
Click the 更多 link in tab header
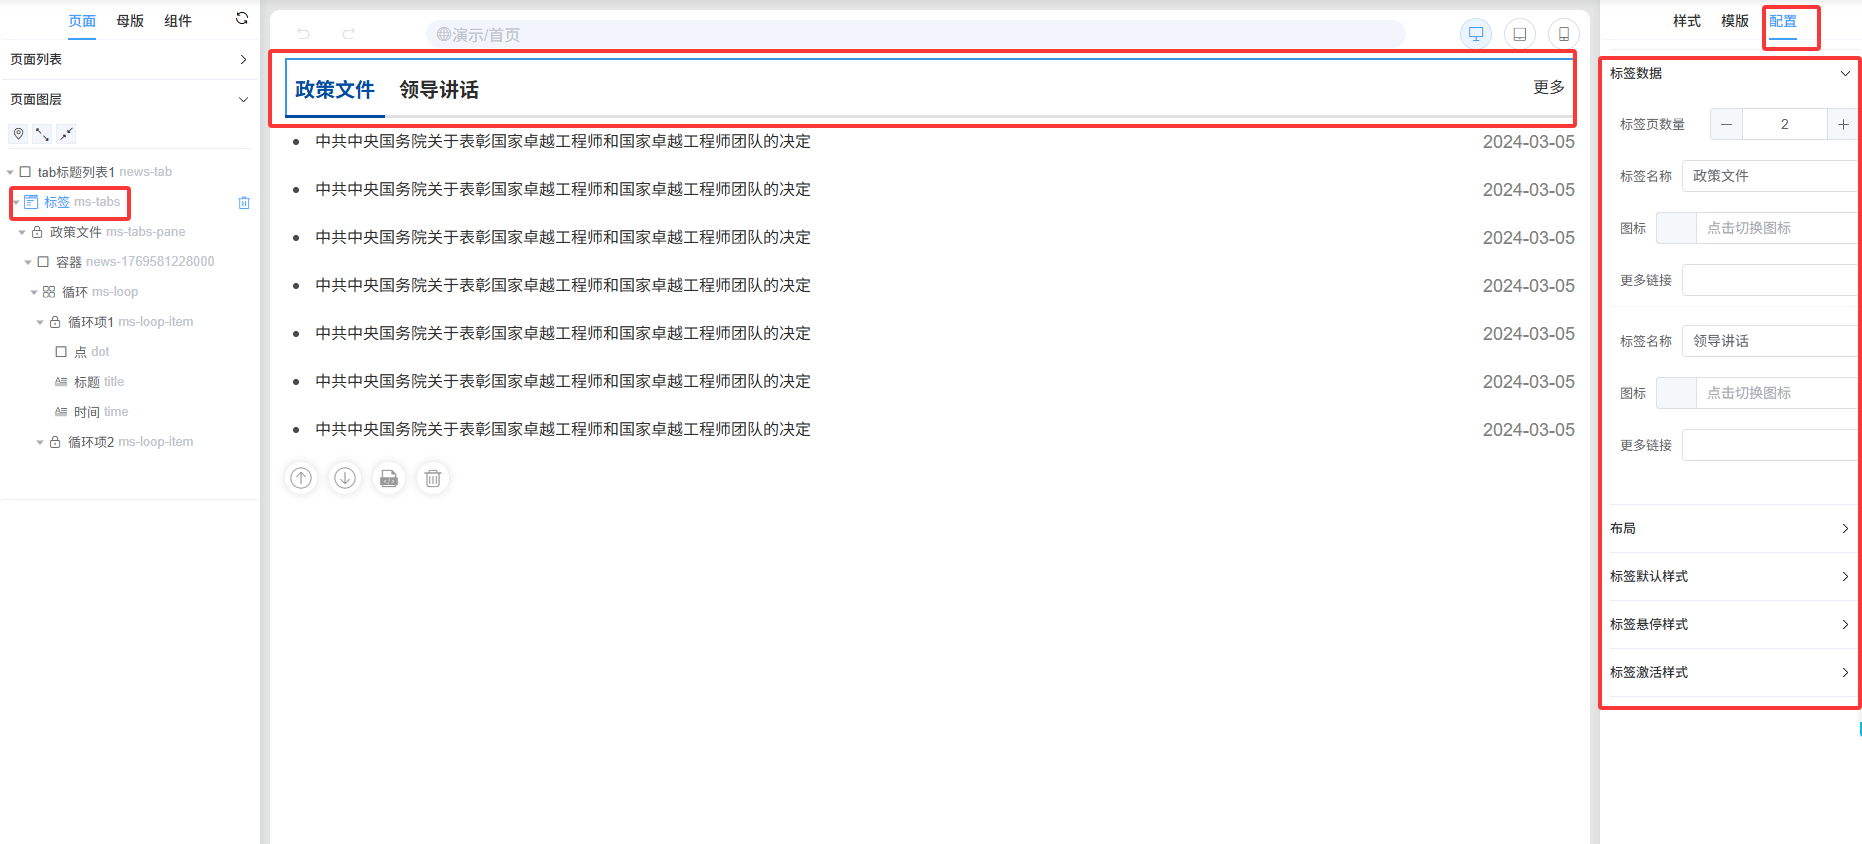[x=1548, y=88]
